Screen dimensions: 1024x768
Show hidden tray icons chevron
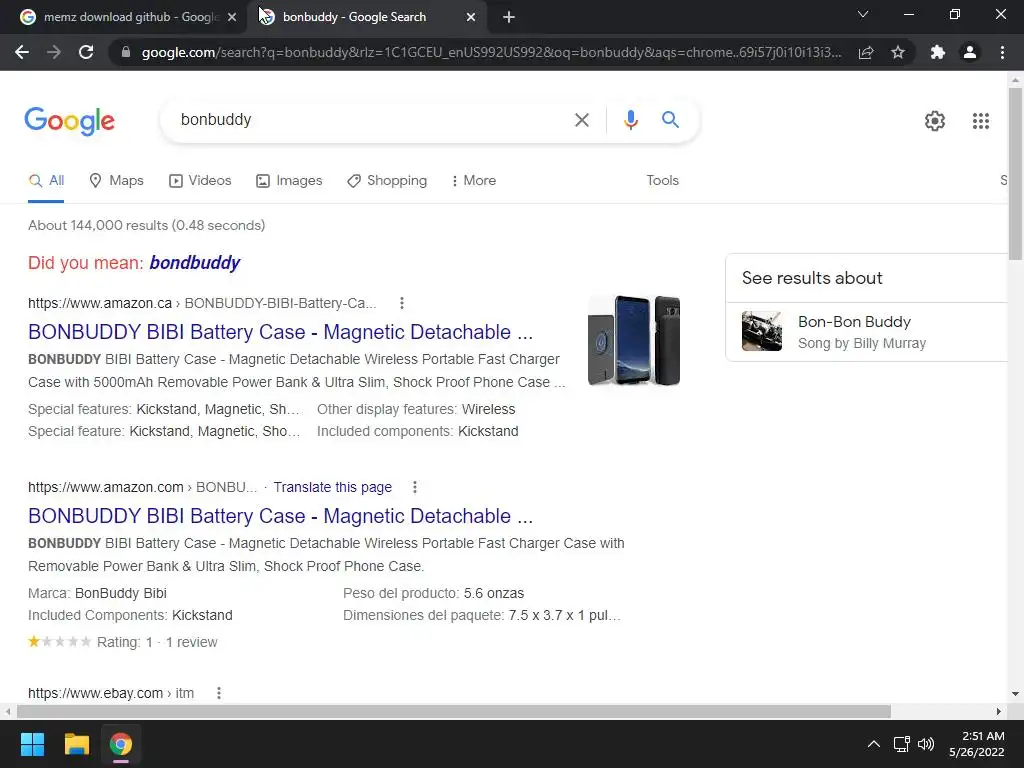(x=873, y=744)
